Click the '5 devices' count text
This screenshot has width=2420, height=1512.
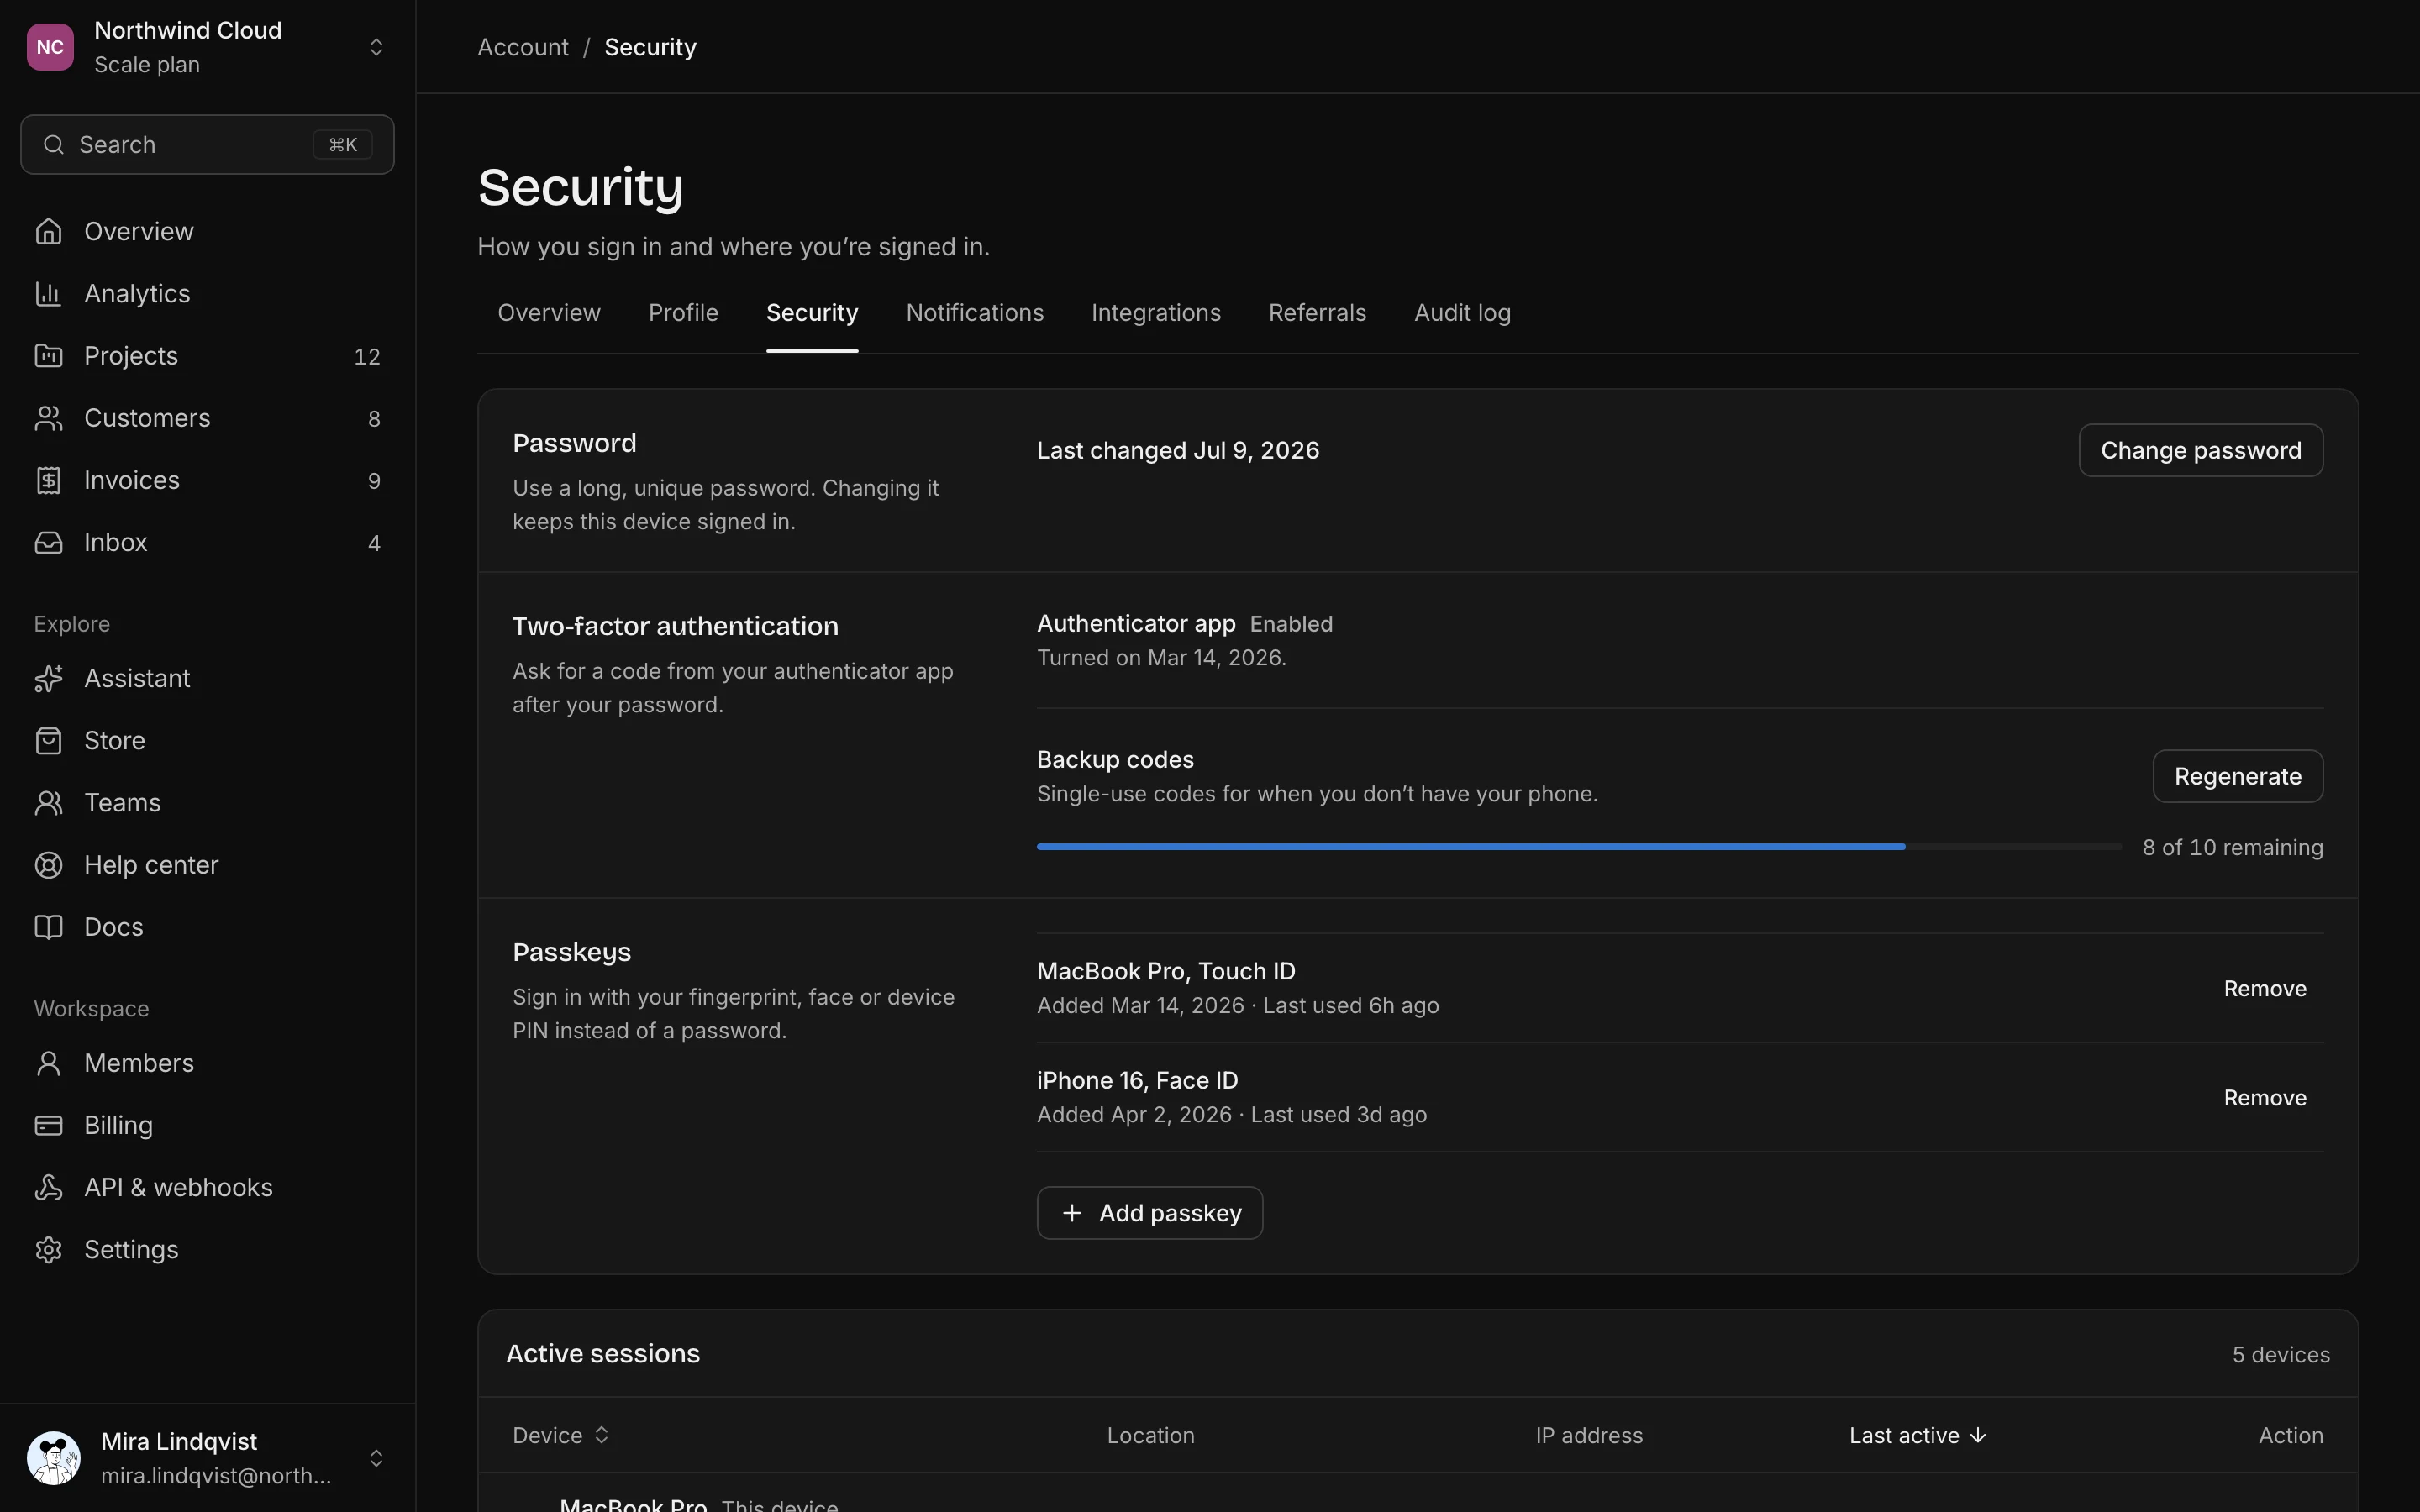click(x=2280, y=1354)
